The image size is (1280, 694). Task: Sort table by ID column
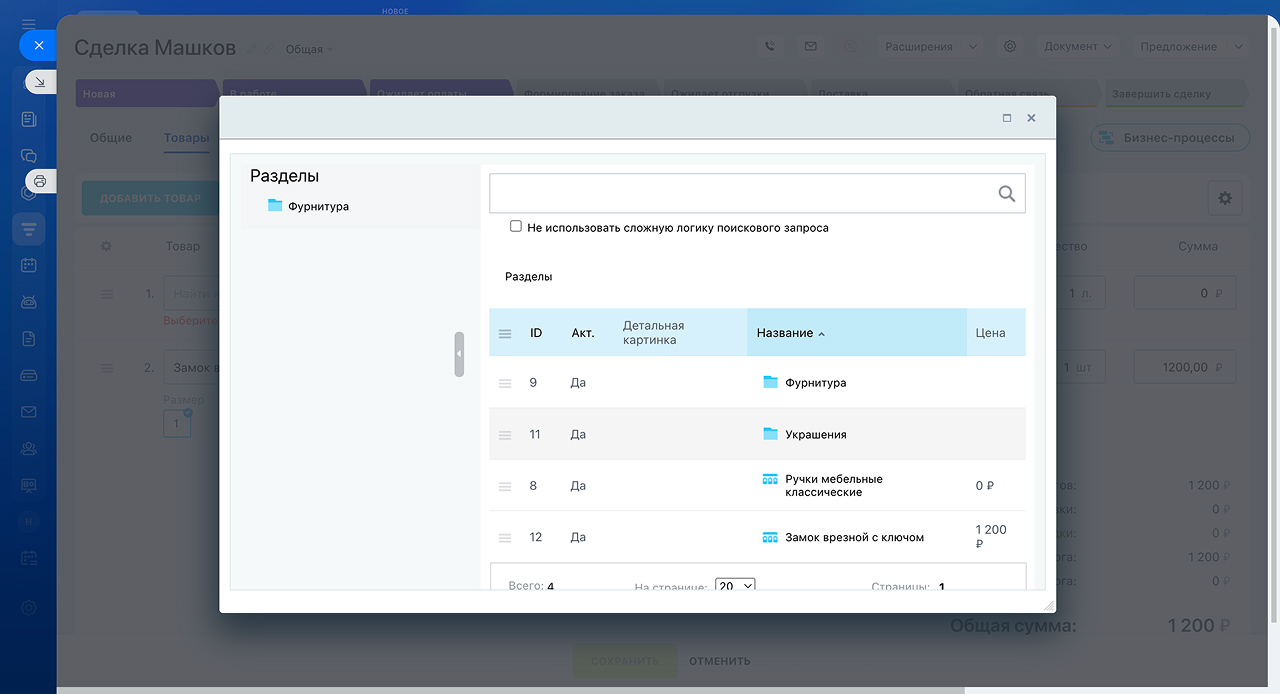[x=536, y=333]
